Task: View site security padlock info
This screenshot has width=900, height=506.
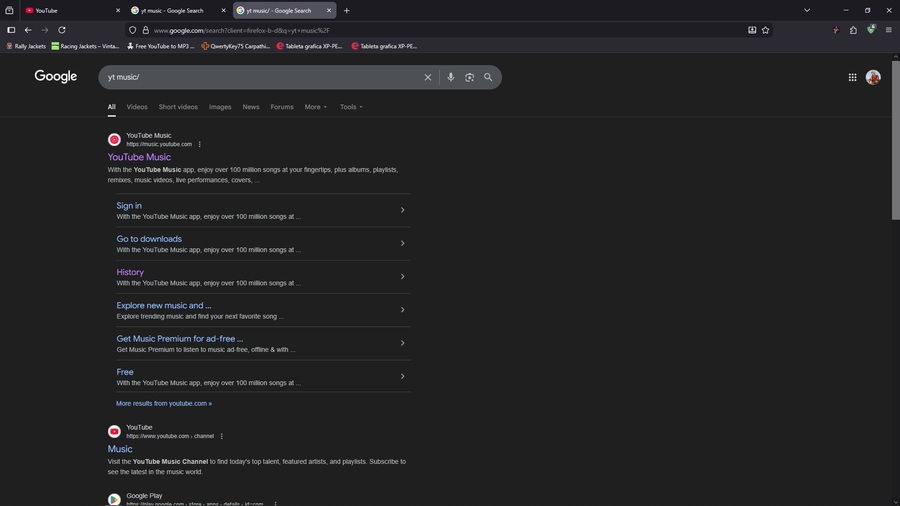Action: tap(146, 30)
